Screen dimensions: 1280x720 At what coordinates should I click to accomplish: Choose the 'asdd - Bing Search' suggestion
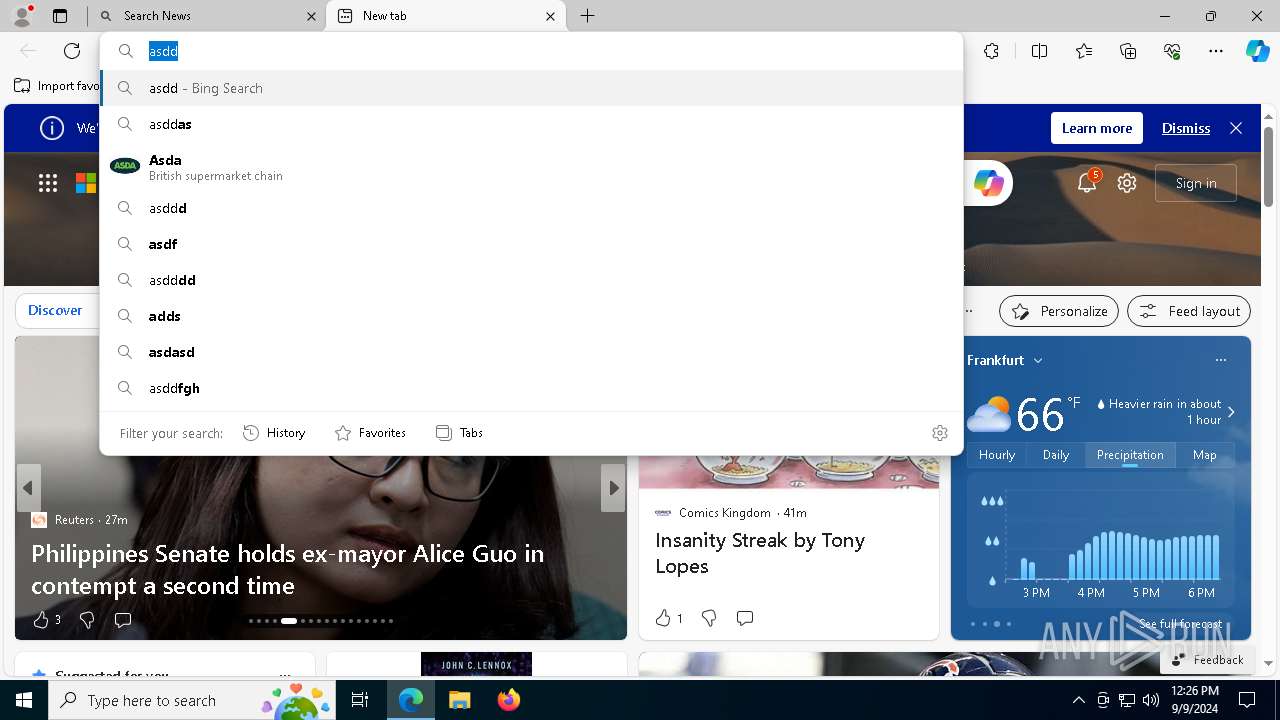[x=531, y=88]
